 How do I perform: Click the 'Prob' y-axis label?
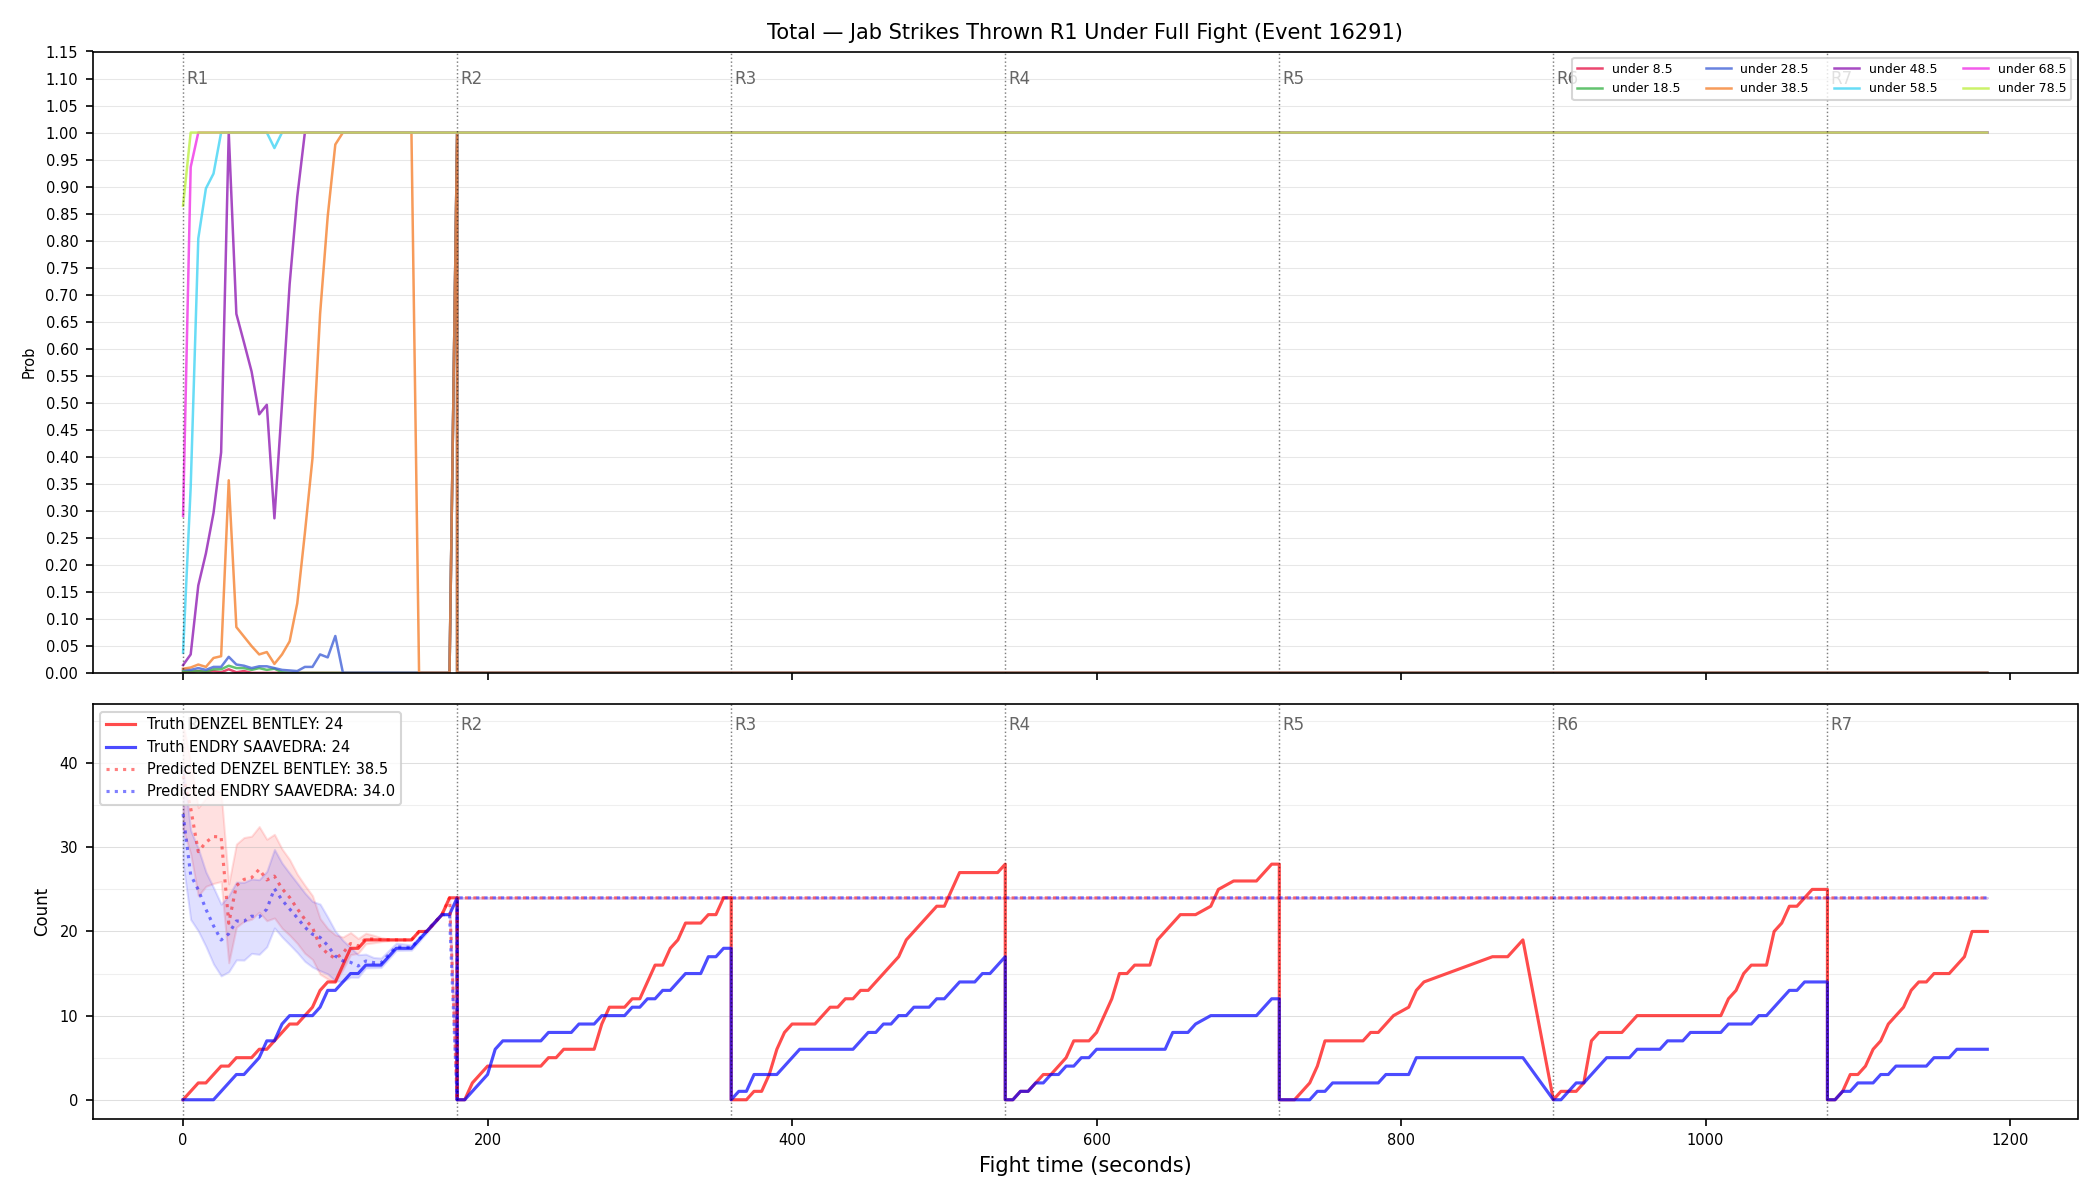point(28,363)
